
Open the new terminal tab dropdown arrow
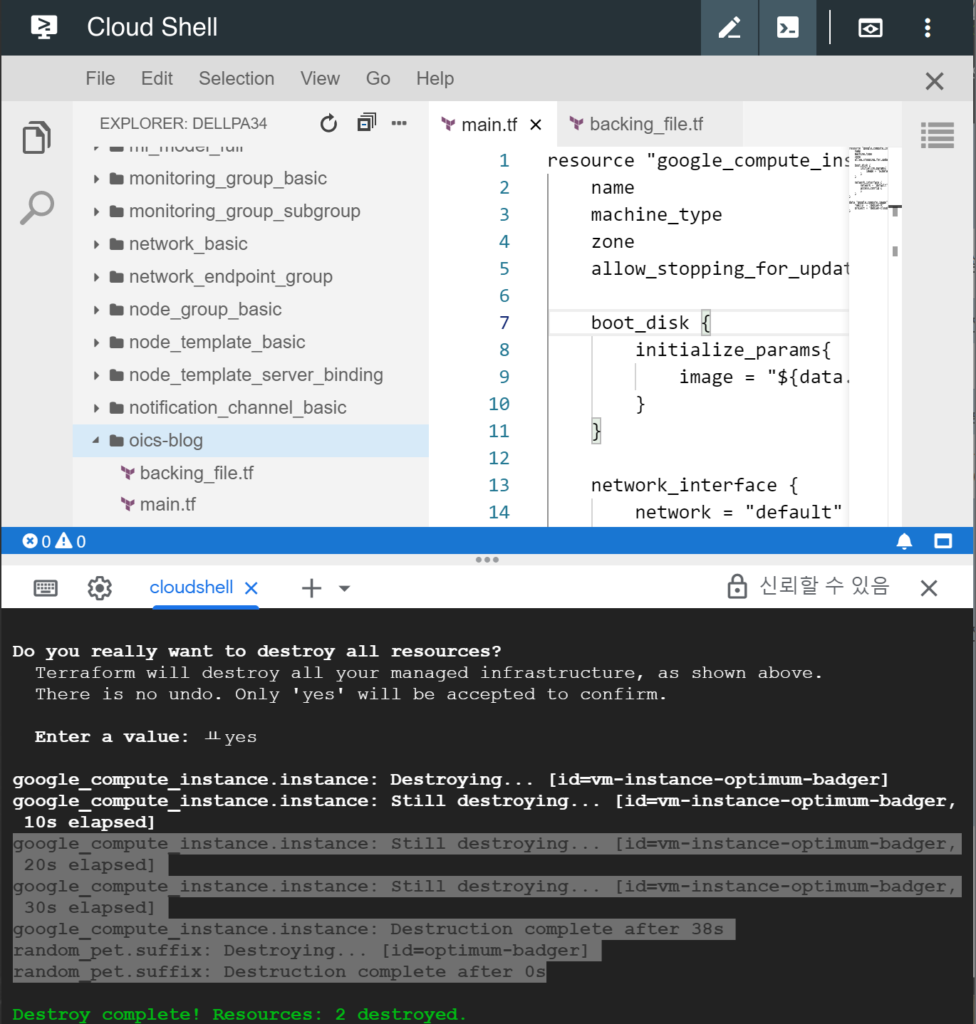pos(344,588)
